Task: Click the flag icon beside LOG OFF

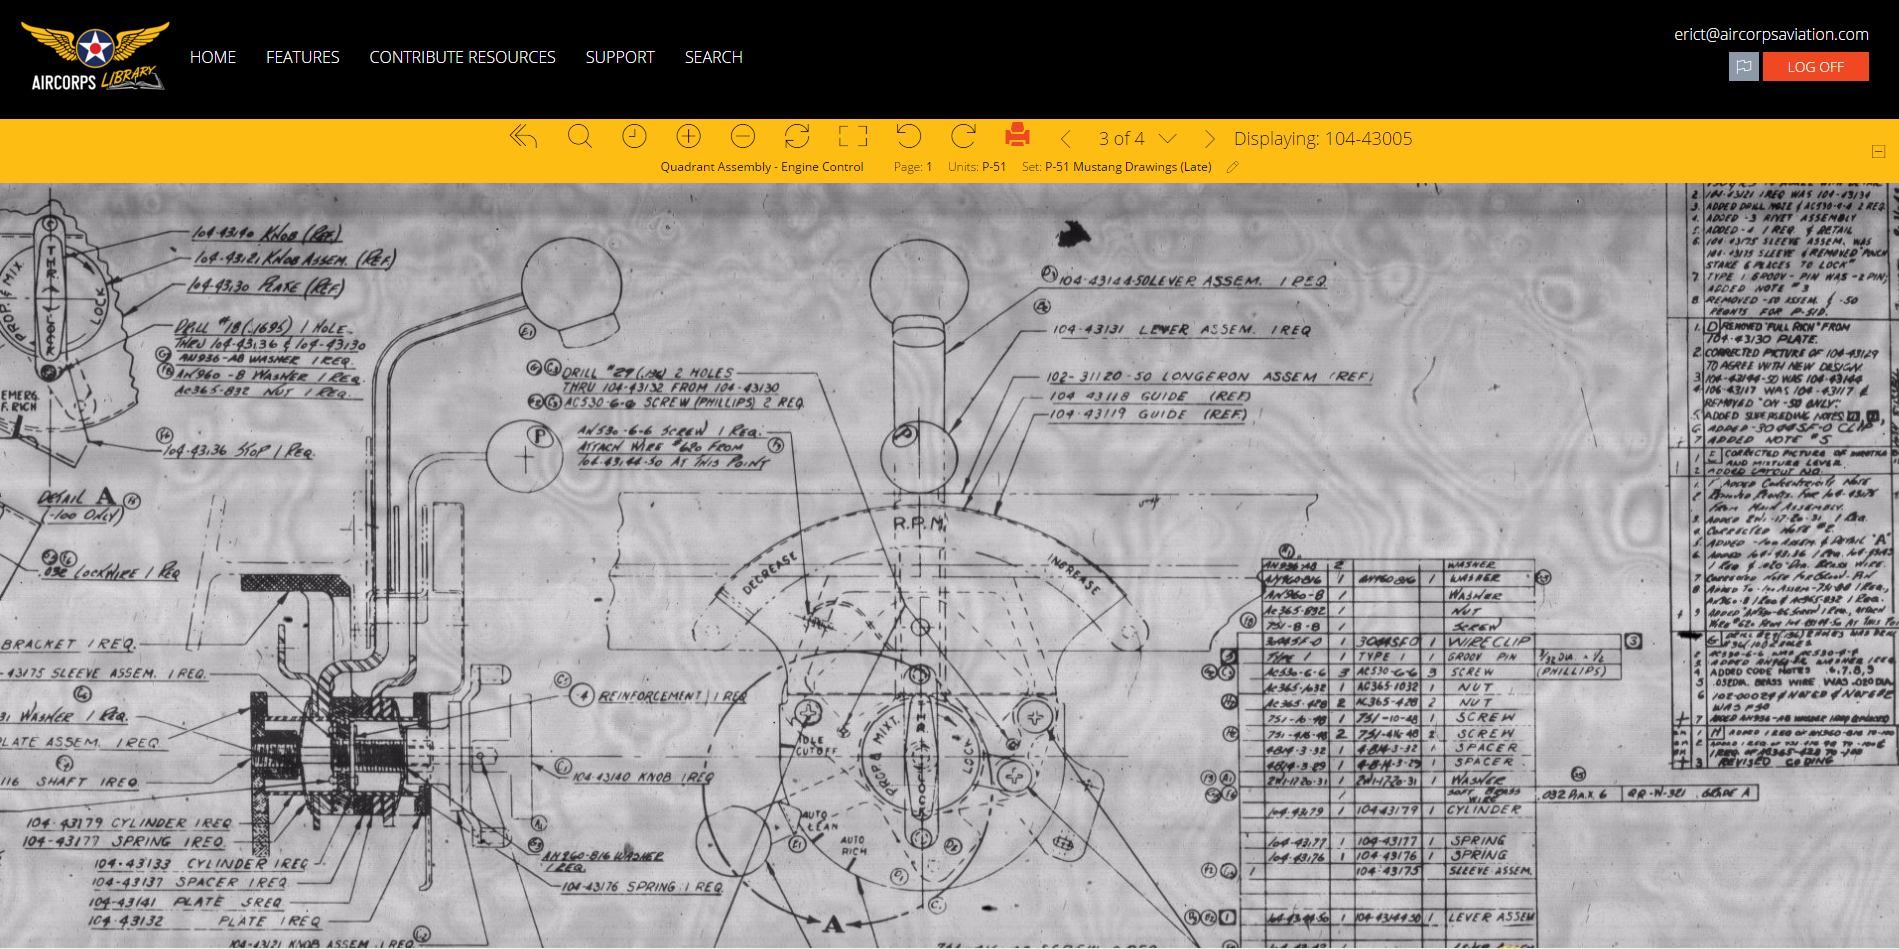Action: 1743,67
